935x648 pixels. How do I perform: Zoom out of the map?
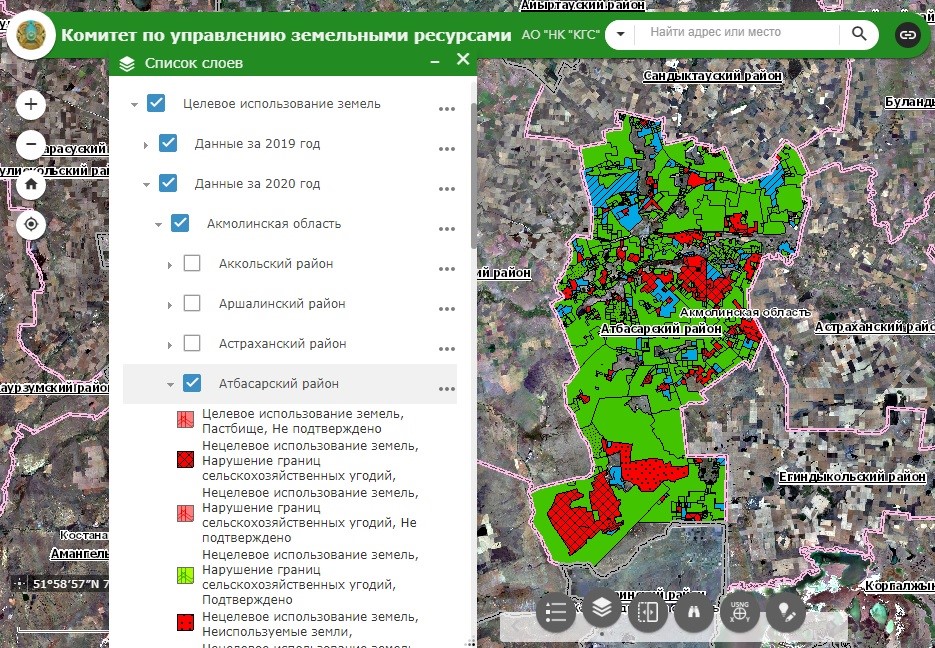(x=31, y=144)
